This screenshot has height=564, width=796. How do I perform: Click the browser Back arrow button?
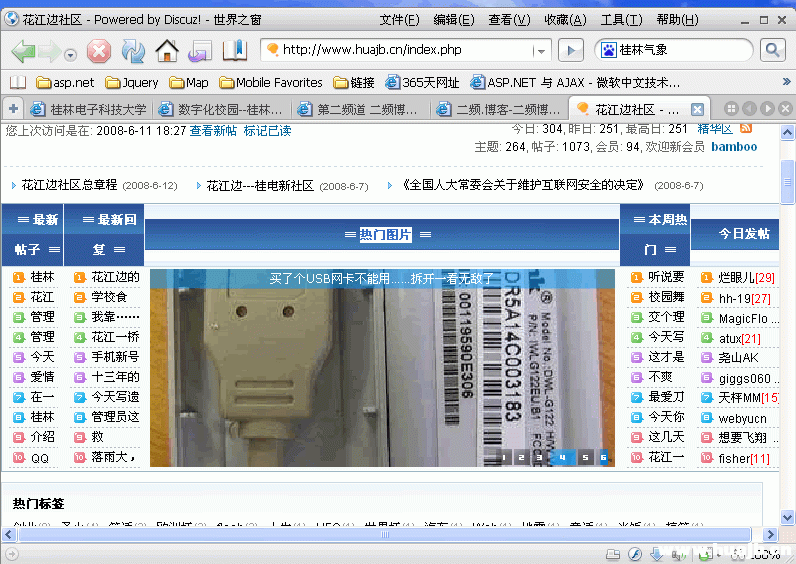pos(22,51)
